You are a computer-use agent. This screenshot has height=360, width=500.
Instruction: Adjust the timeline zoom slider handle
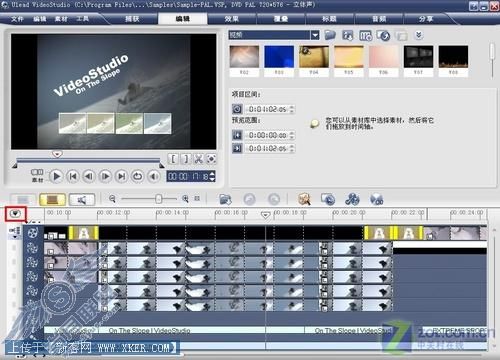click(x=159, y=199)
